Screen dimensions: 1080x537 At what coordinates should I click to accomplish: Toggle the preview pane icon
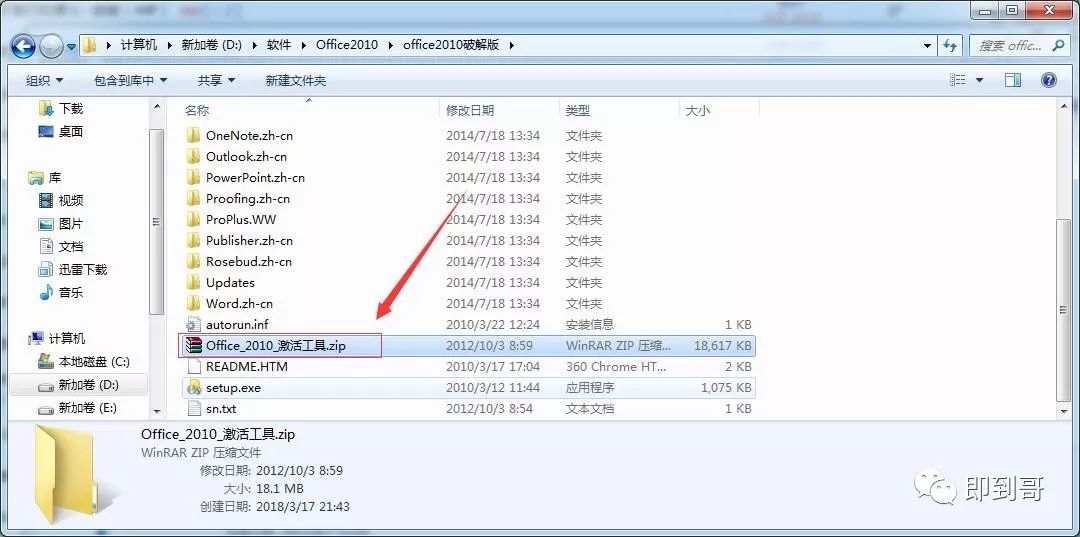pyautogui.click(x=1012, y=81)
